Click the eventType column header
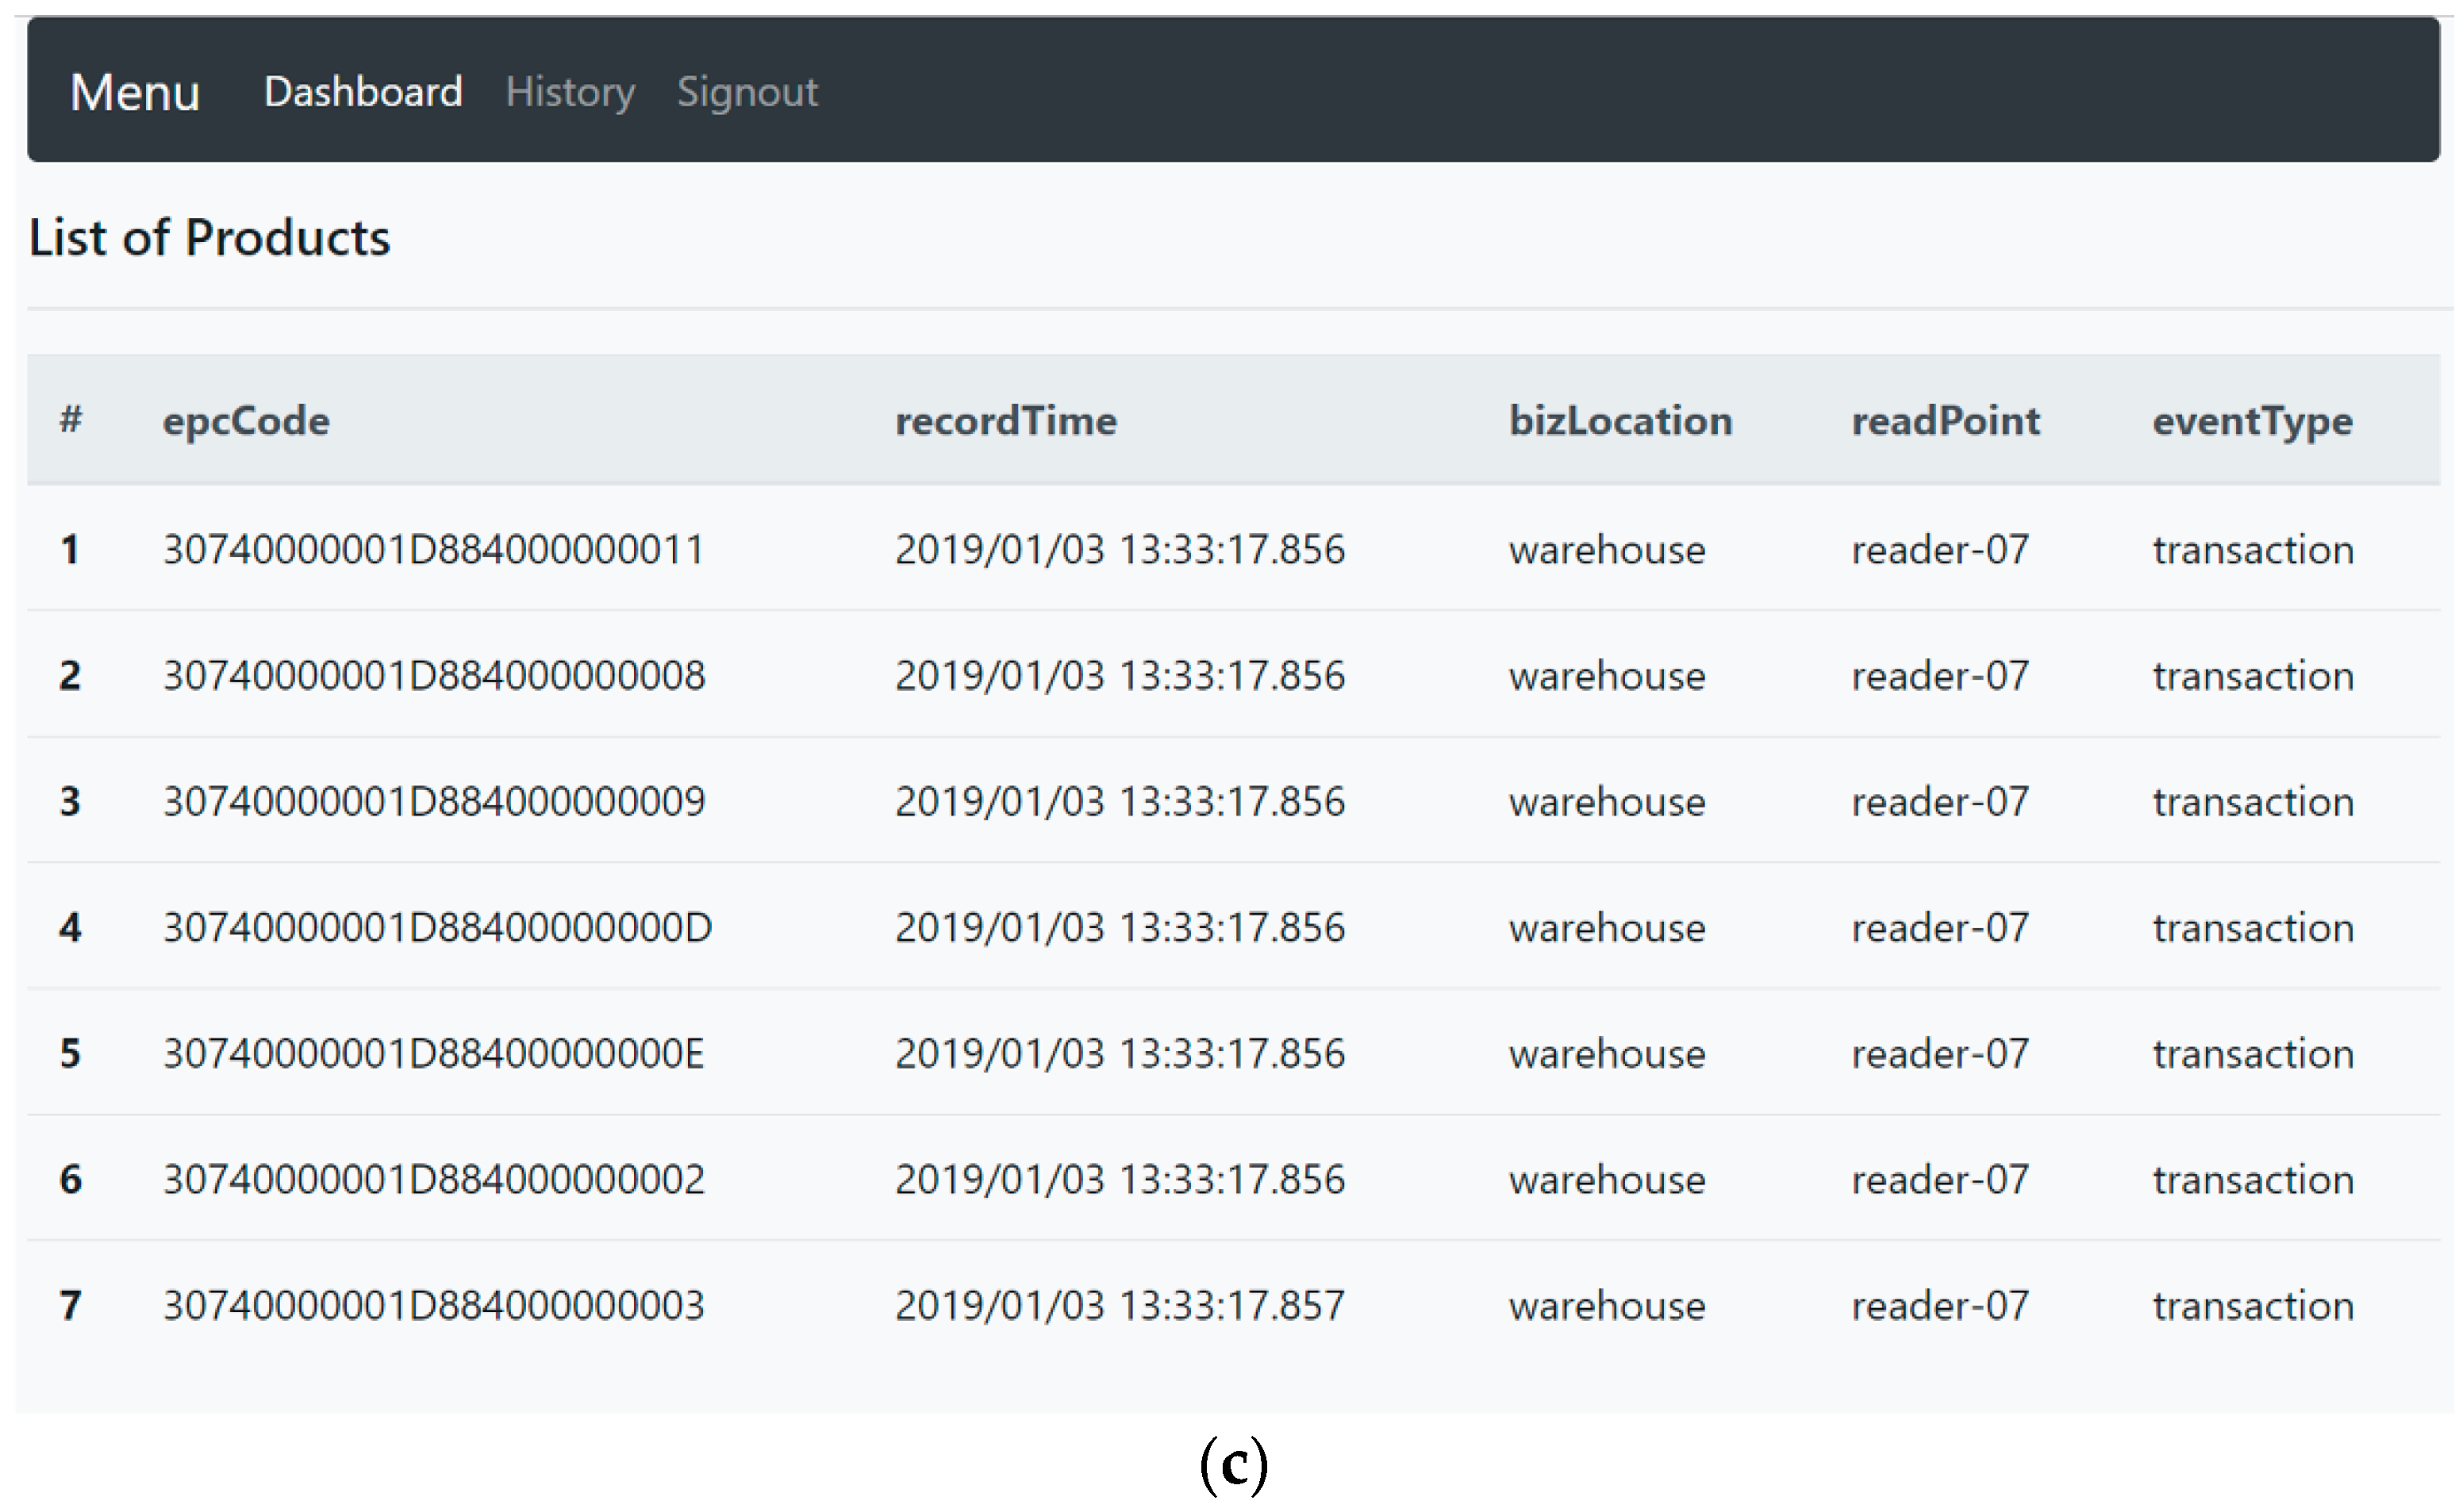2455x1512 pixels. tap(2252, 421)
